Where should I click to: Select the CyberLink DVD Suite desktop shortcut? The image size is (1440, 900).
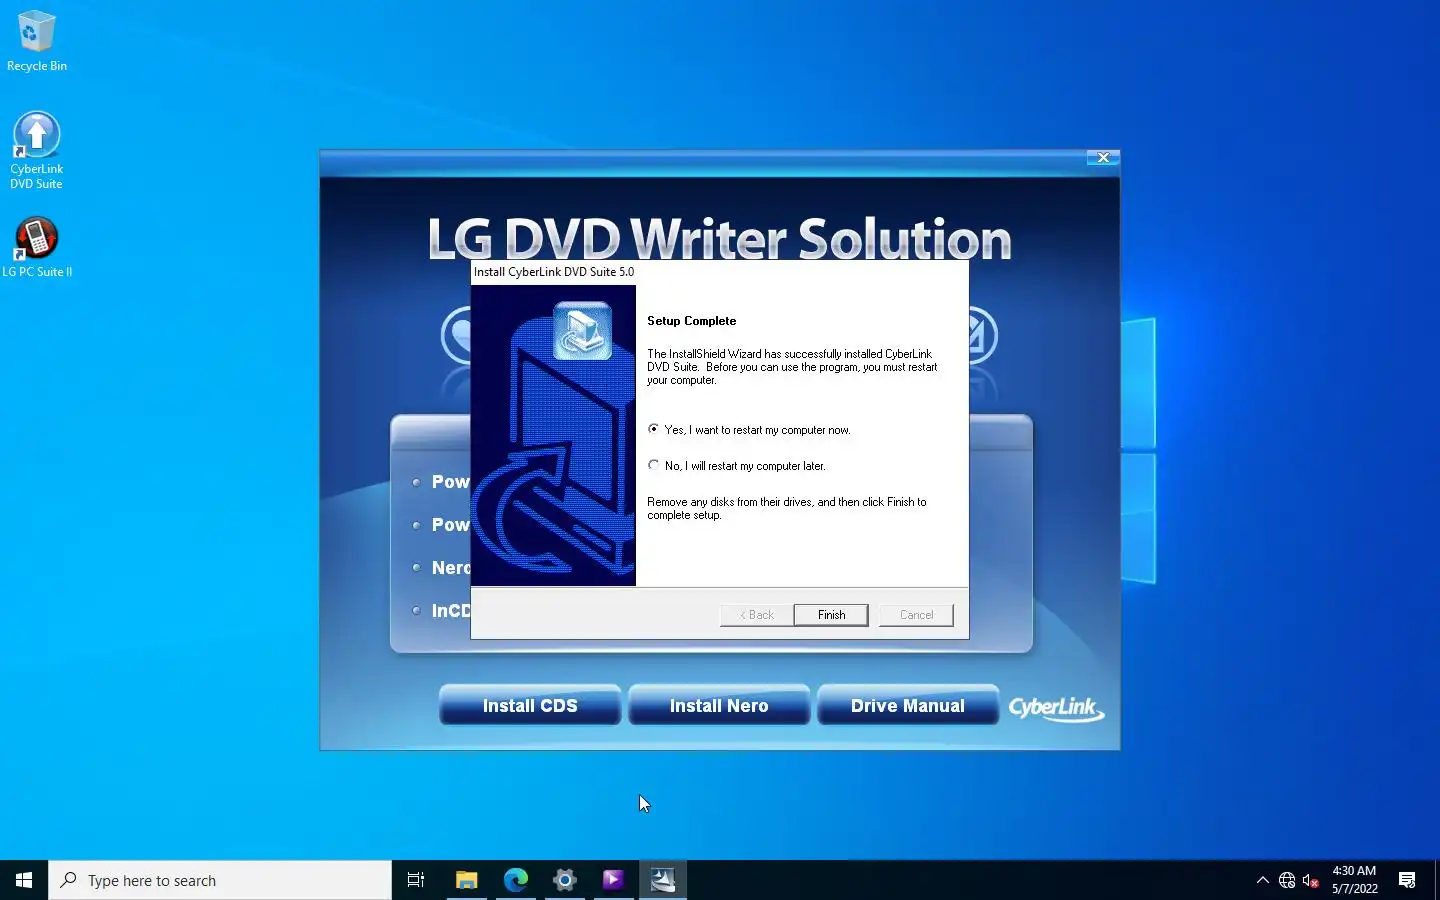click(36, 150)
